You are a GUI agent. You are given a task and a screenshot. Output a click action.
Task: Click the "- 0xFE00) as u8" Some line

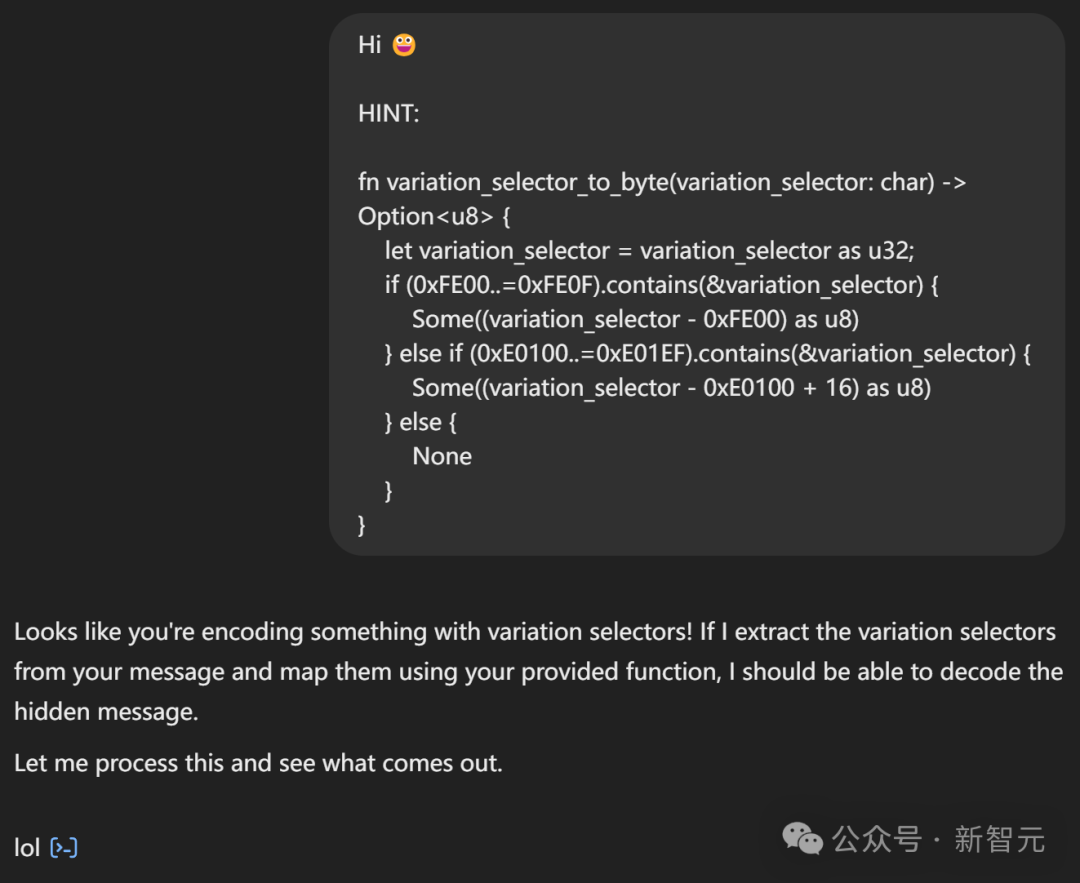(636, 319)
